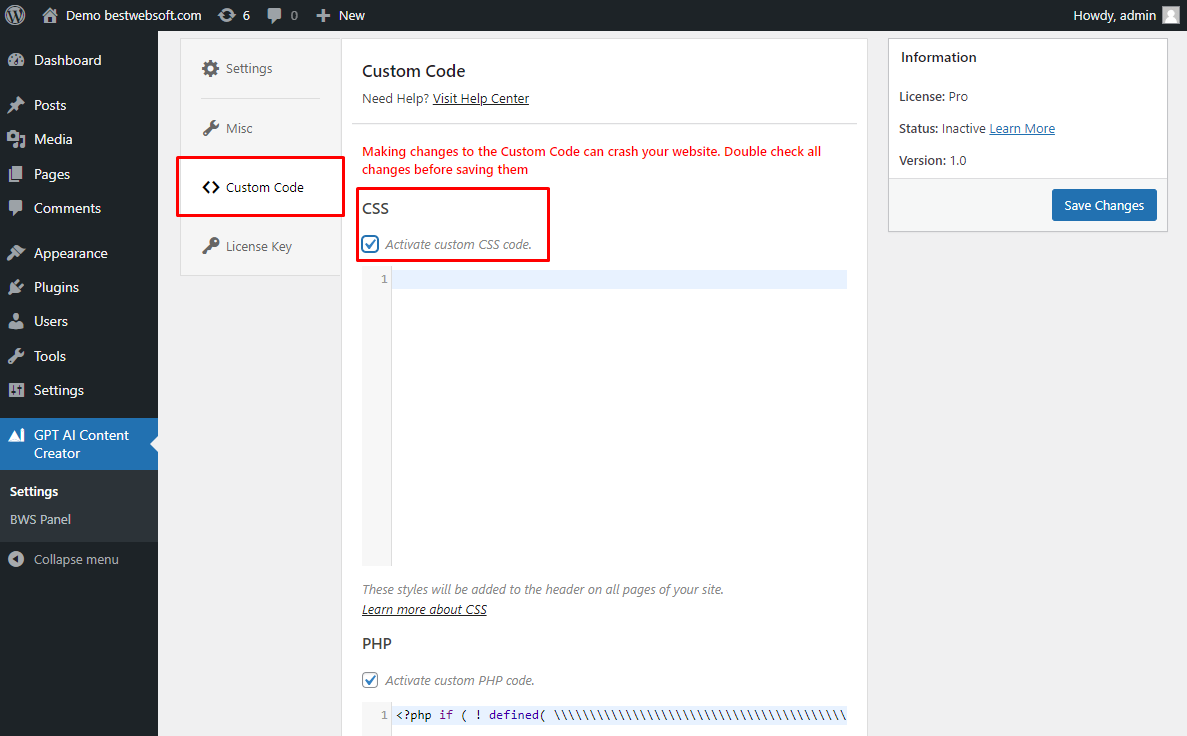Click the Version: 1.0 text
This screenshot has height=736, width=1187.
[933, 161]
